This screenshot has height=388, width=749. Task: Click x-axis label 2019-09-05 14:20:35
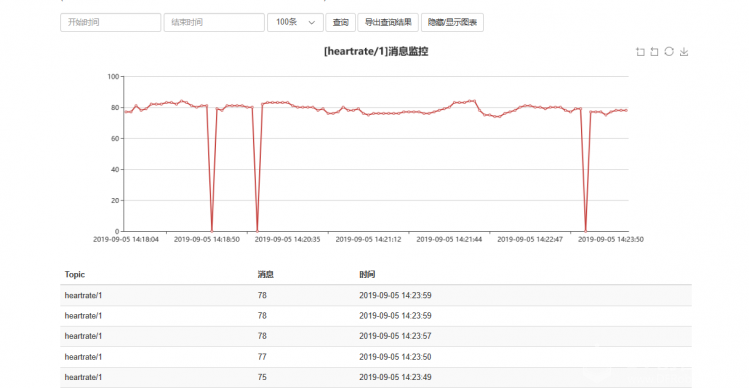pyautogui.click(x=288, y=239)
